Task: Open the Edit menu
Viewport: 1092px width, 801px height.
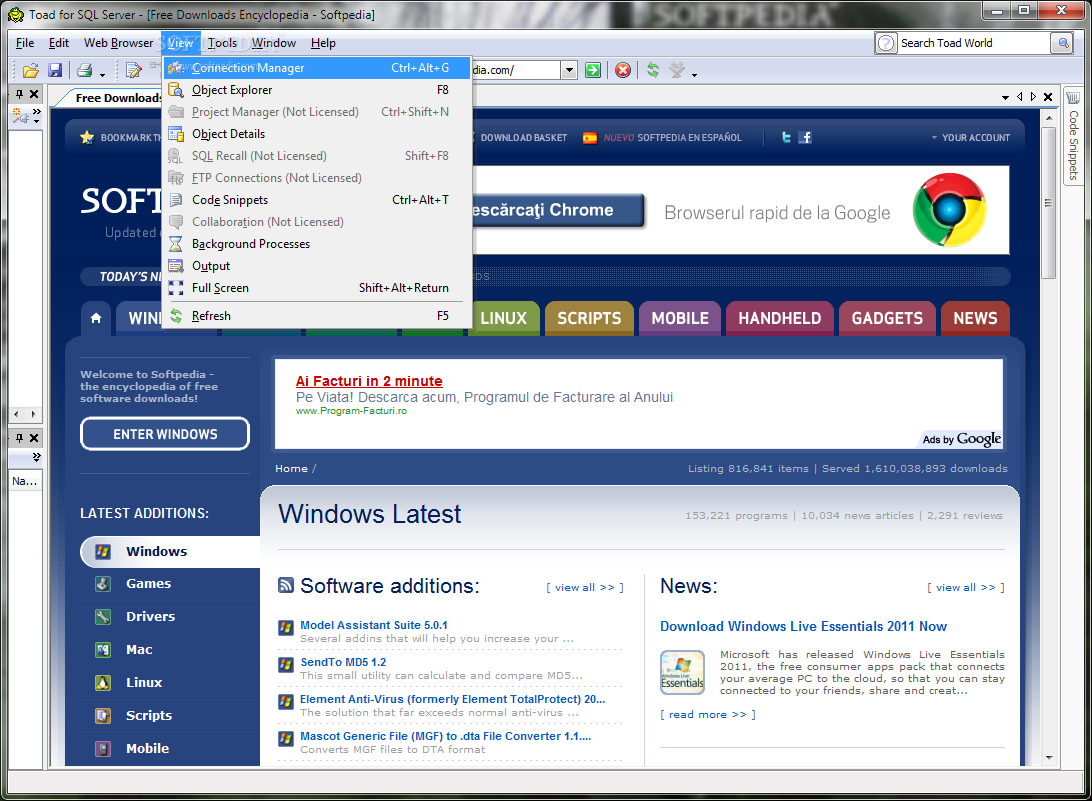Action: click(x=58, y=43)
